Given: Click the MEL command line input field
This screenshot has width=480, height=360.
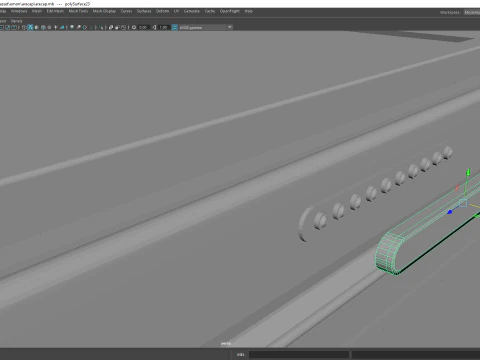Looking at the screenshot, I should (299, 354).
